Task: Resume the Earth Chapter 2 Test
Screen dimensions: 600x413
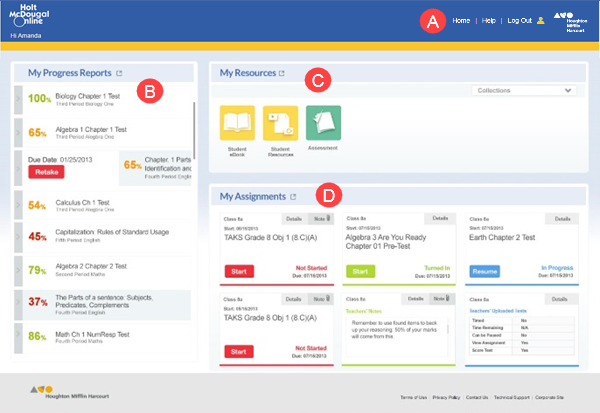Action: pos(484,271)
